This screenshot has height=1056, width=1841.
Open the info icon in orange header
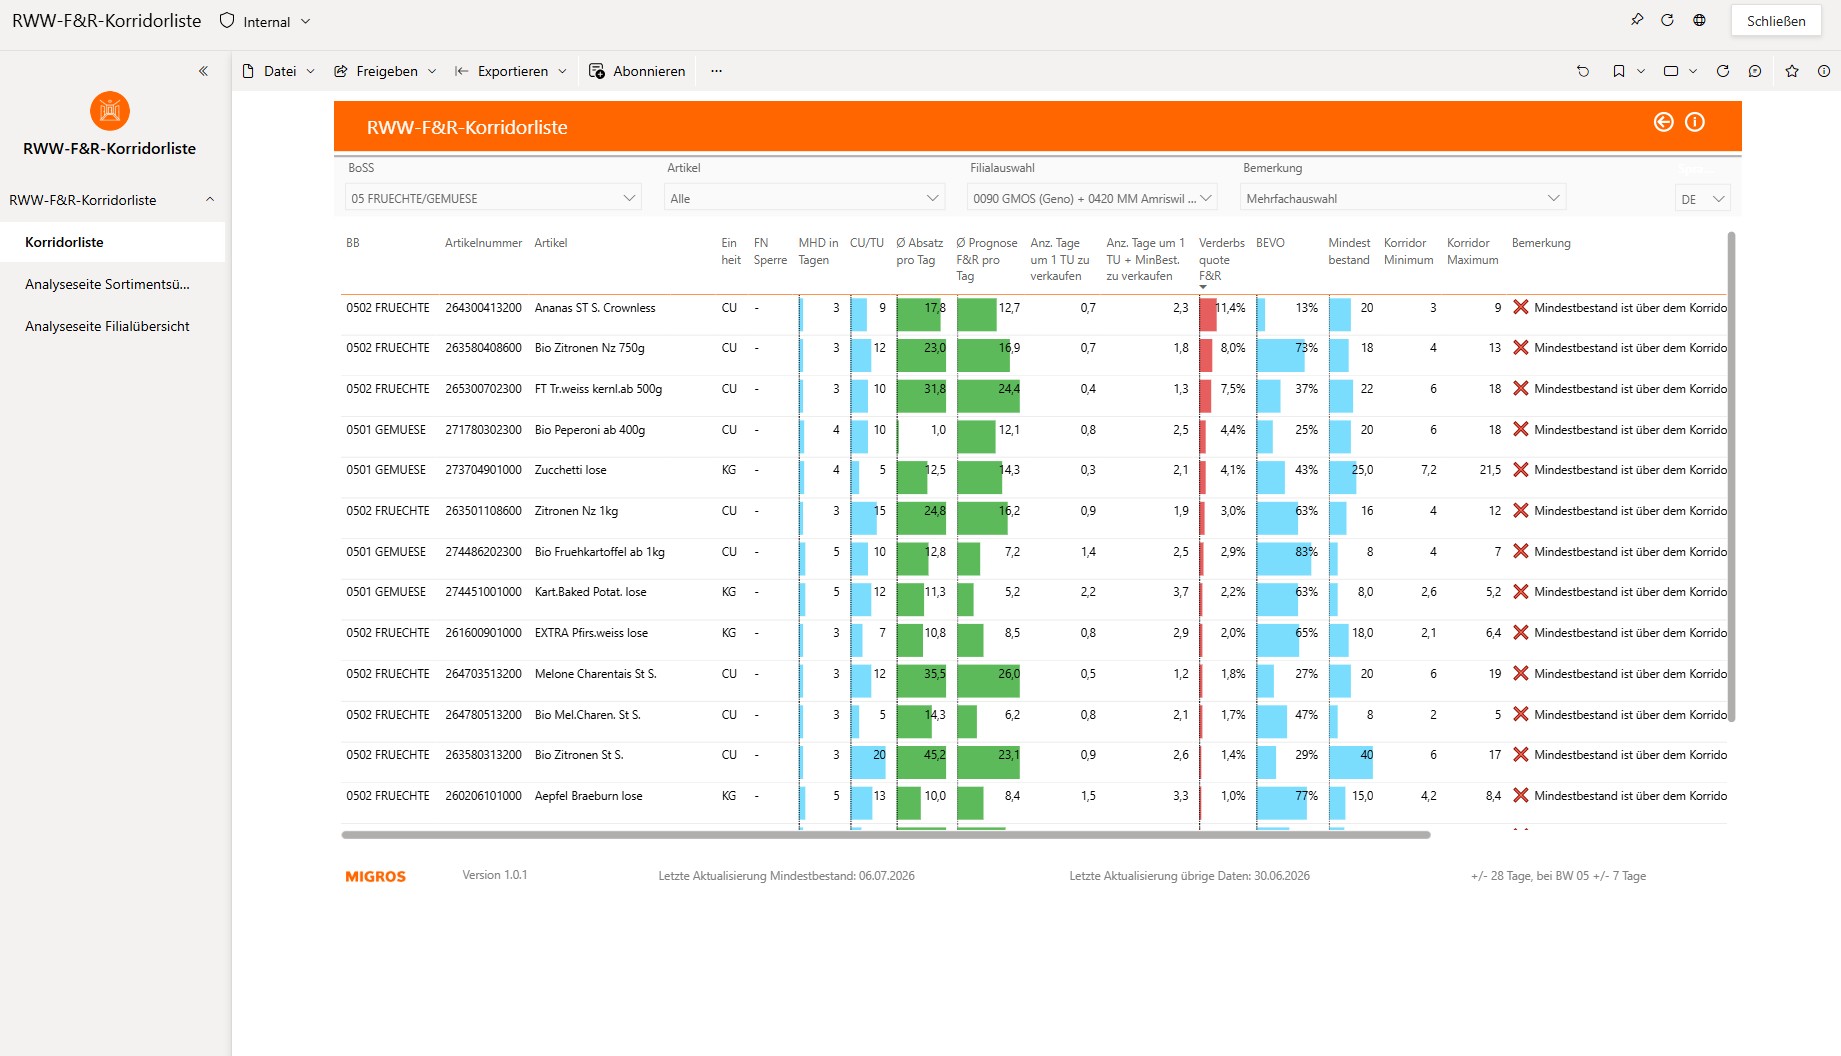point(1695,122)
